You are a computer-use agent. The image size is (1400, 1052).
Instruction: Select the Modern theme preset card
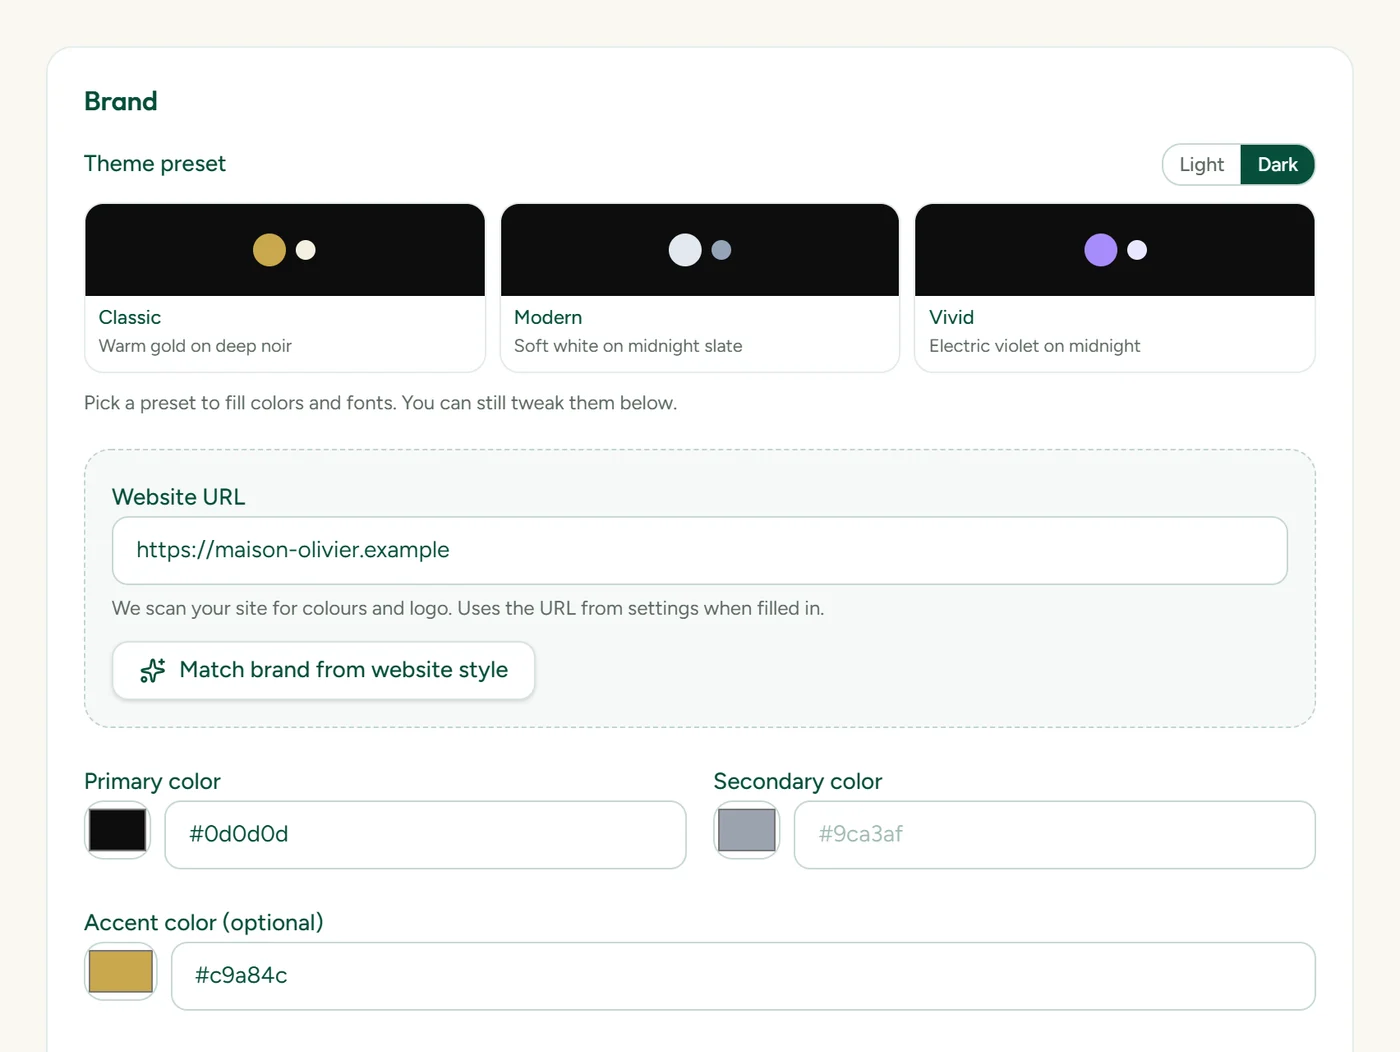[700, 288]
